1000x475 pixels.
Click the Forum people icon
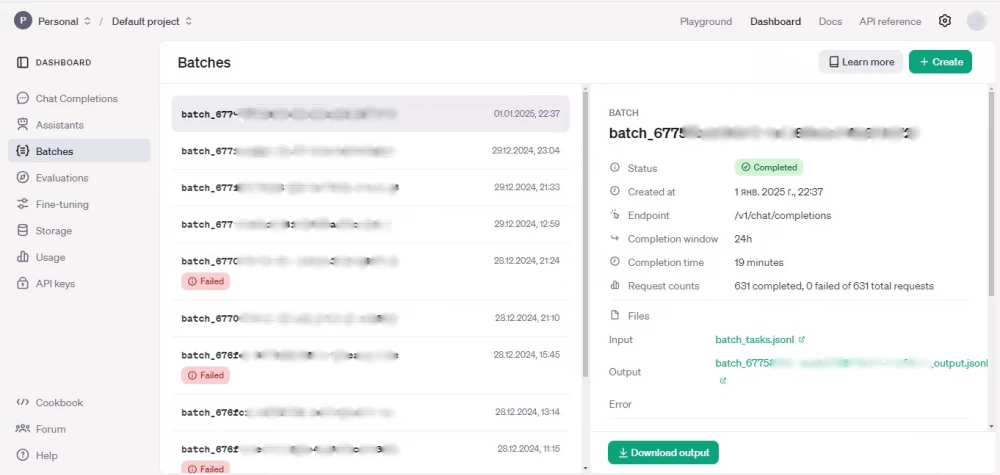pos(23,429)
